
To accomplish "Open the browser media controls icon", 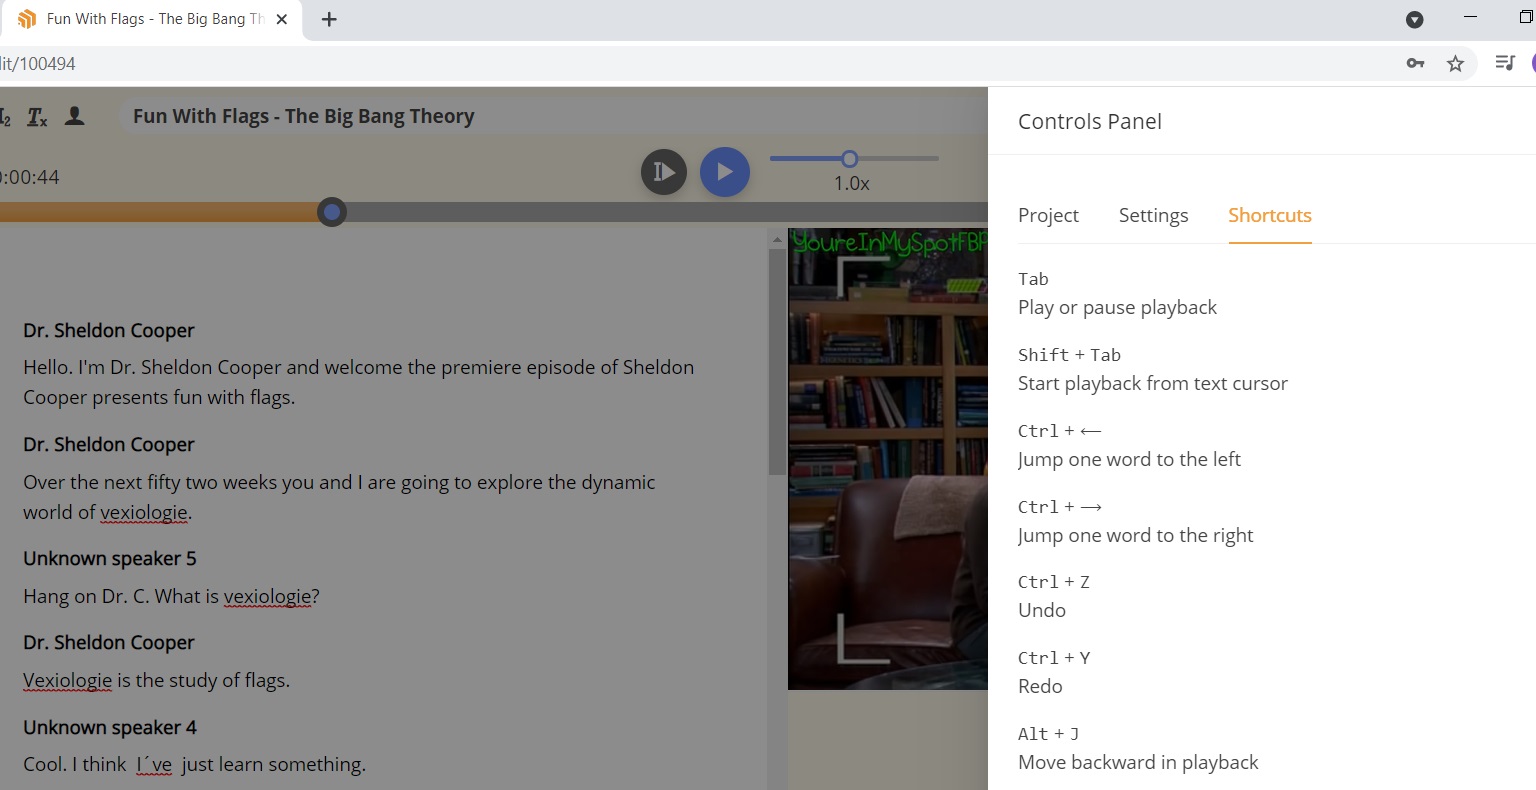I will [1505, 63].
